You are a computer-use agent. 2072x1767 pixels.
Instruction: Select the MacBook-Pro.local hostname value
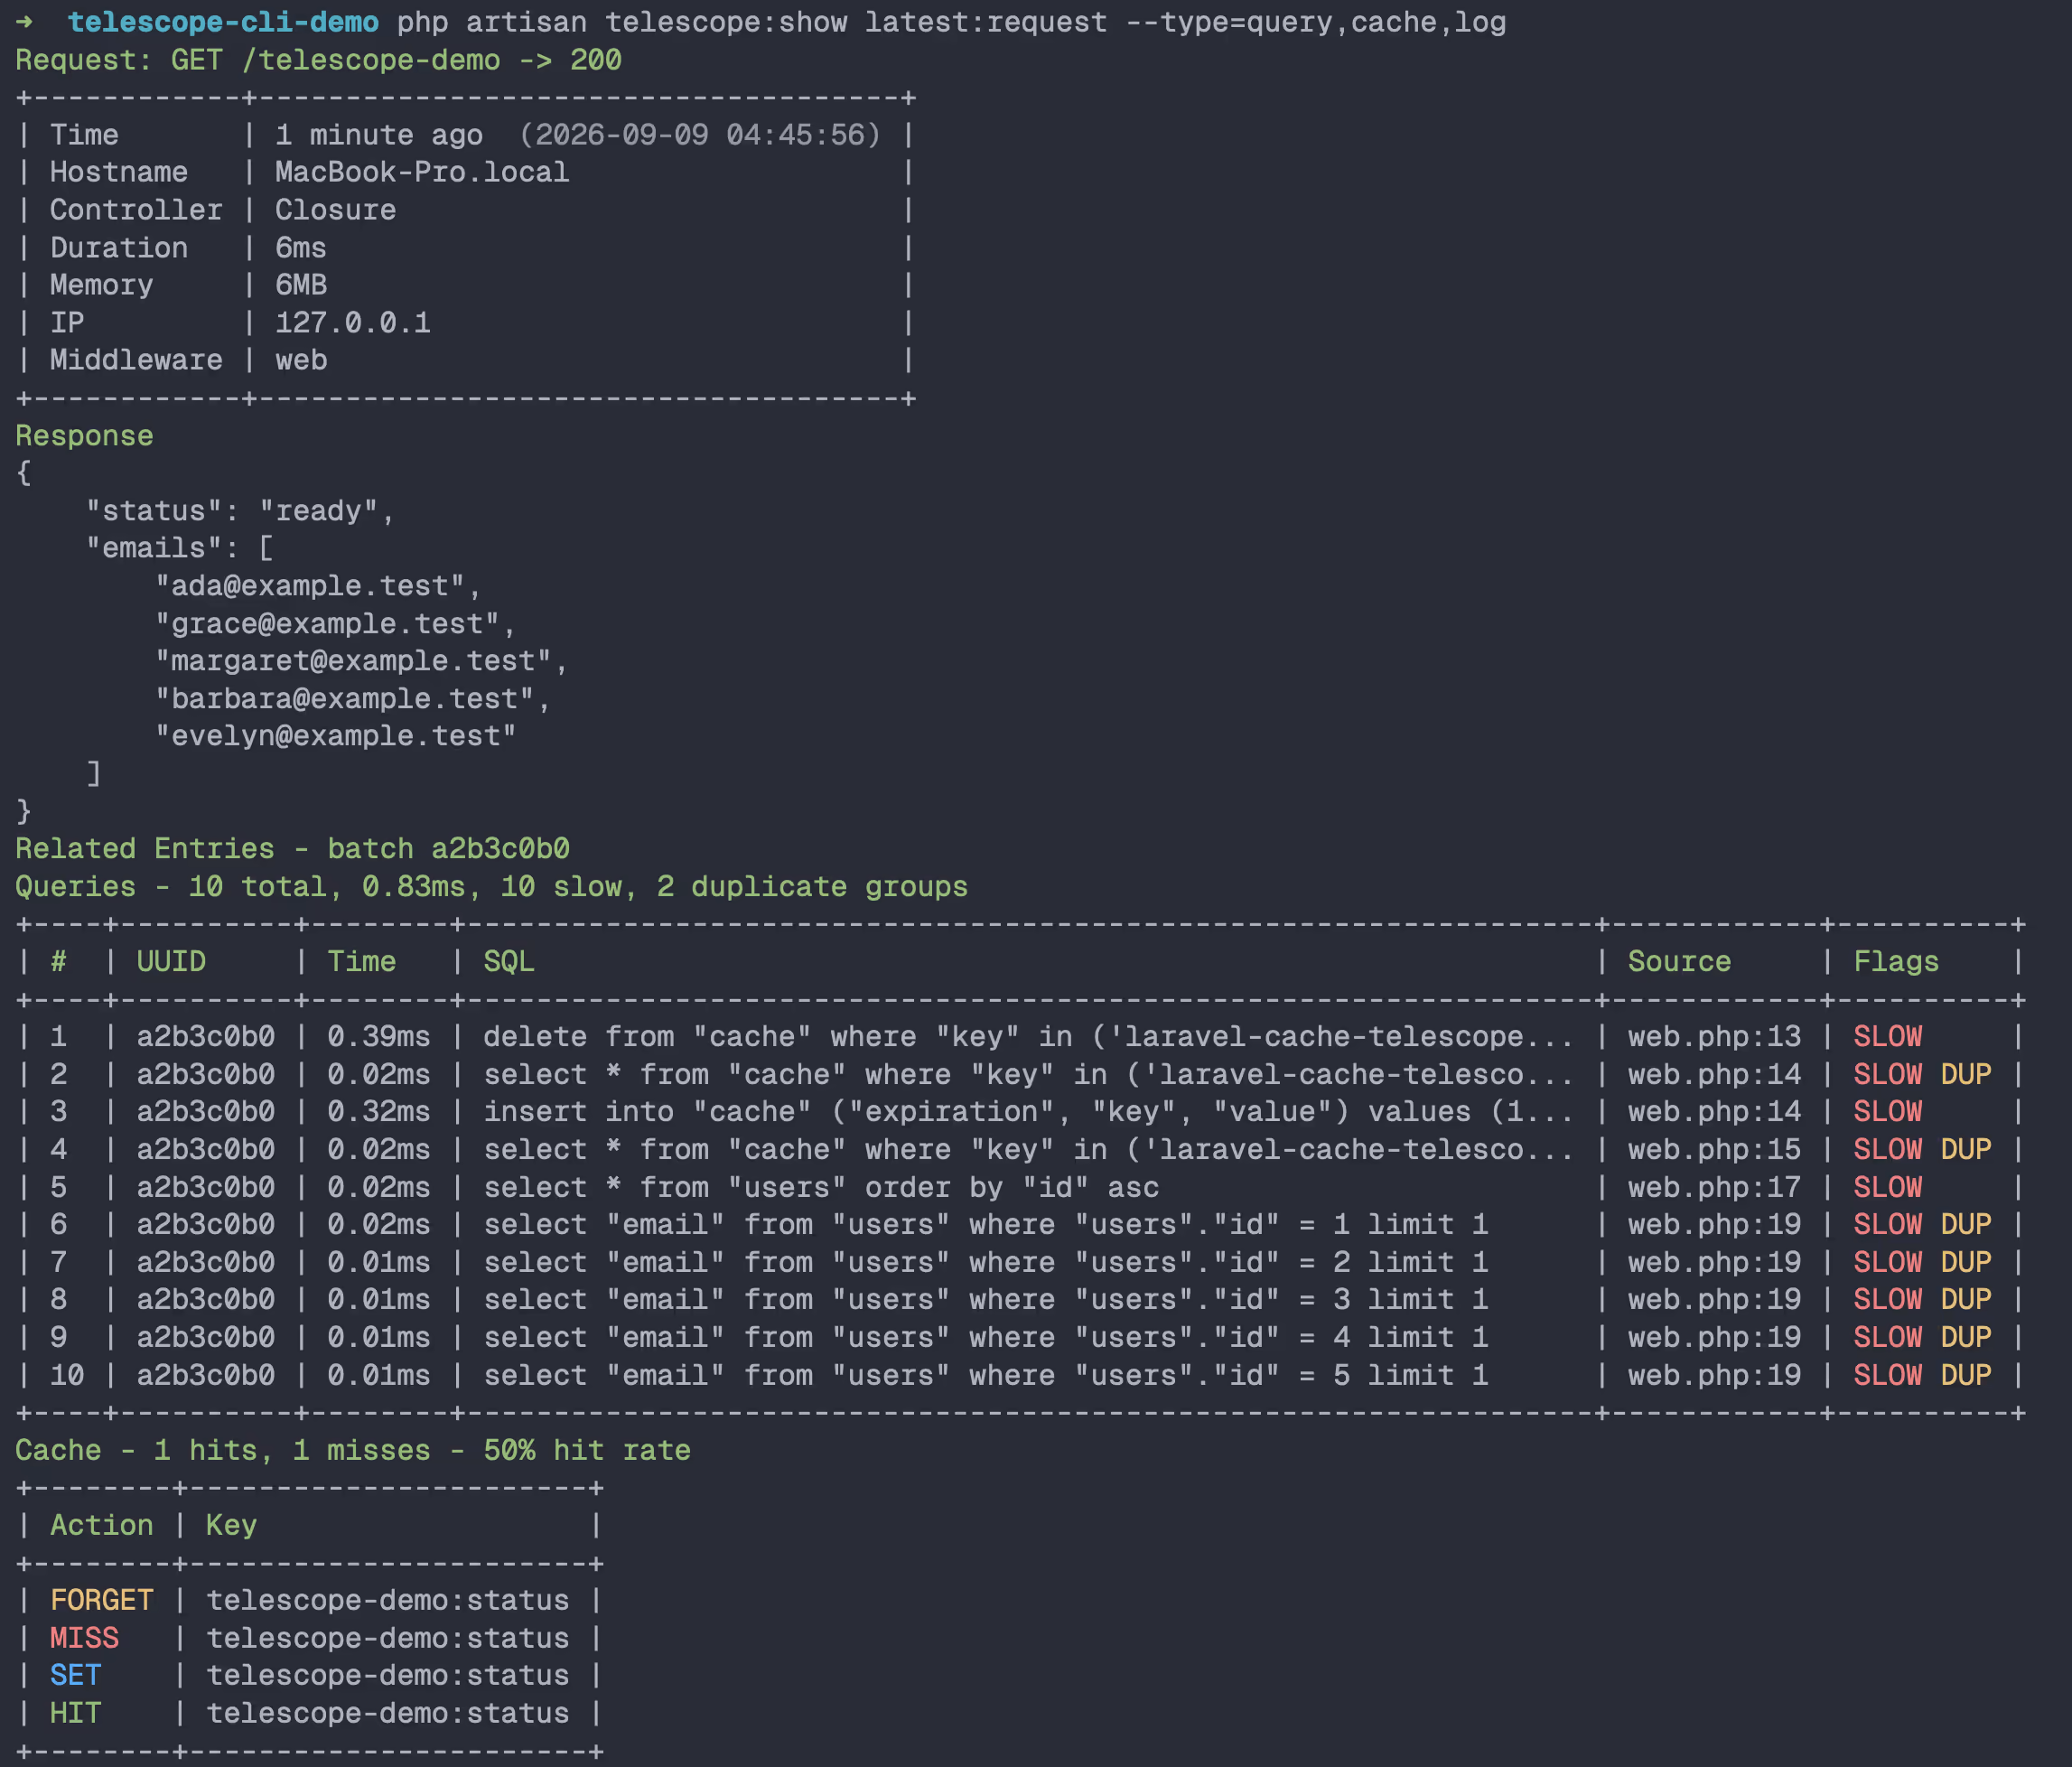(x=422, y=172)
